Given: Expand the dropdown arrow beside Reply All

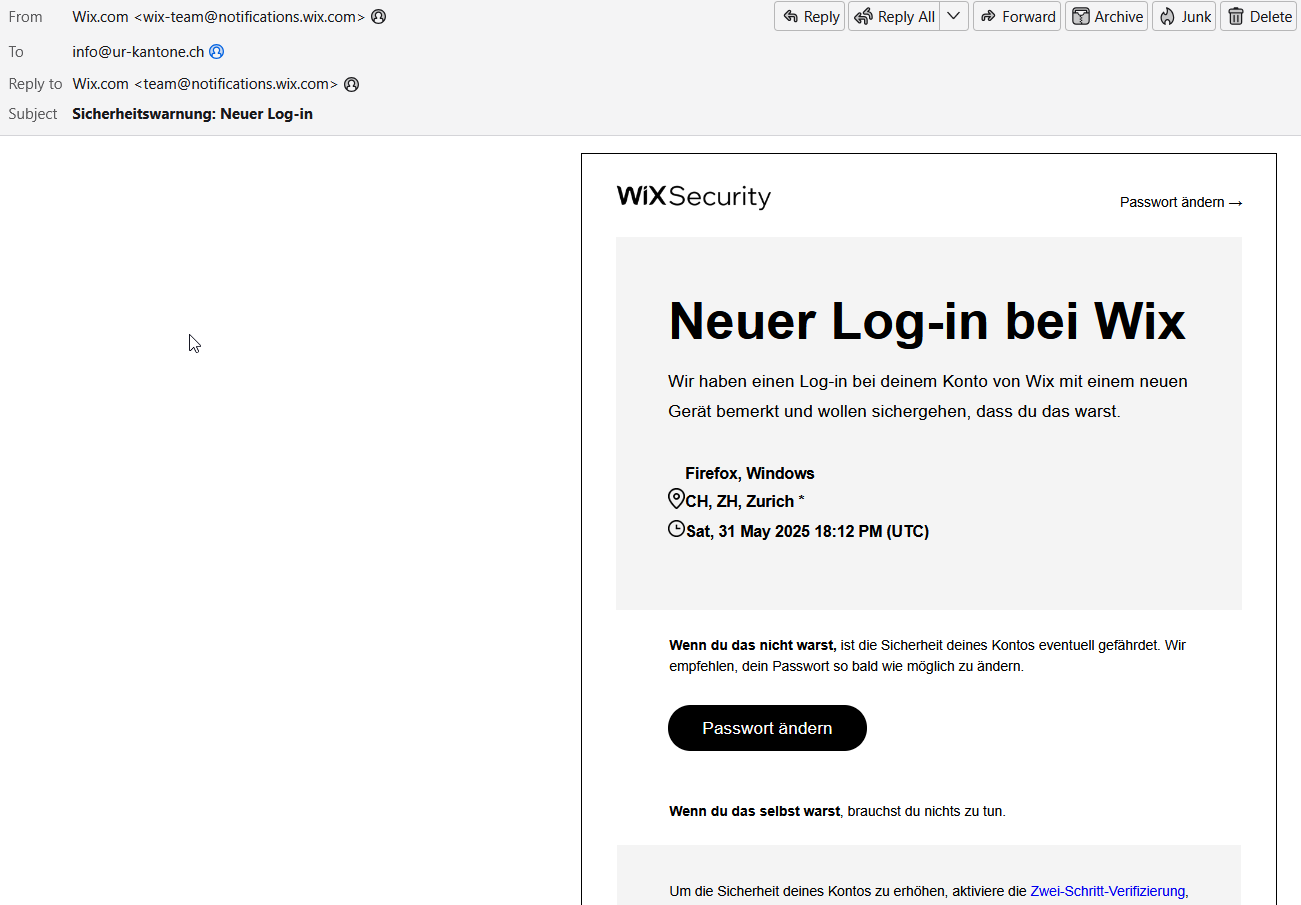Looking at the screenshot, I should [x=954, y=16].
